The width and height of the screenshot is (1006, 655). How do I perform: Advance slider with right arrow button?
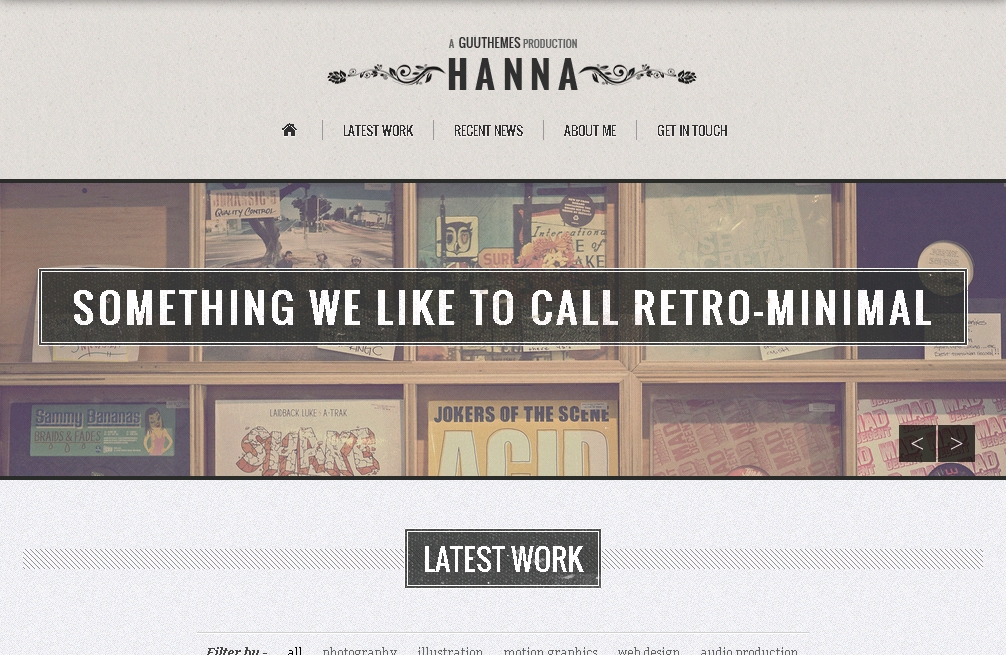(x=956, y=443)
